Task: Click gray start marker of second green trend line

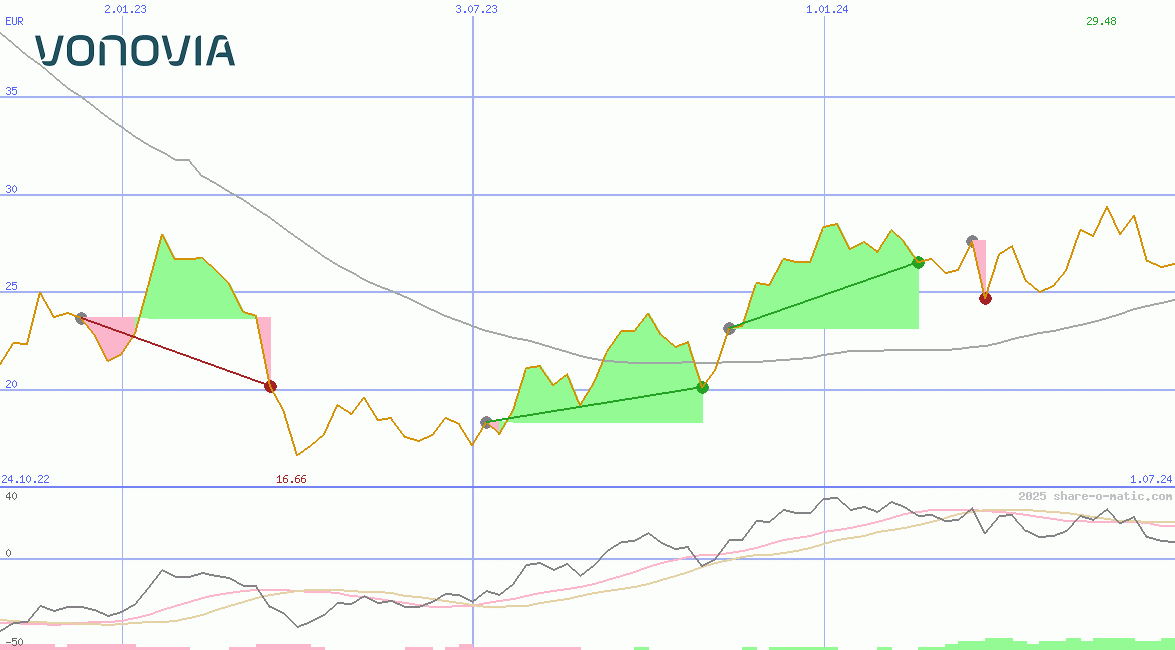Action: (730, 328)
